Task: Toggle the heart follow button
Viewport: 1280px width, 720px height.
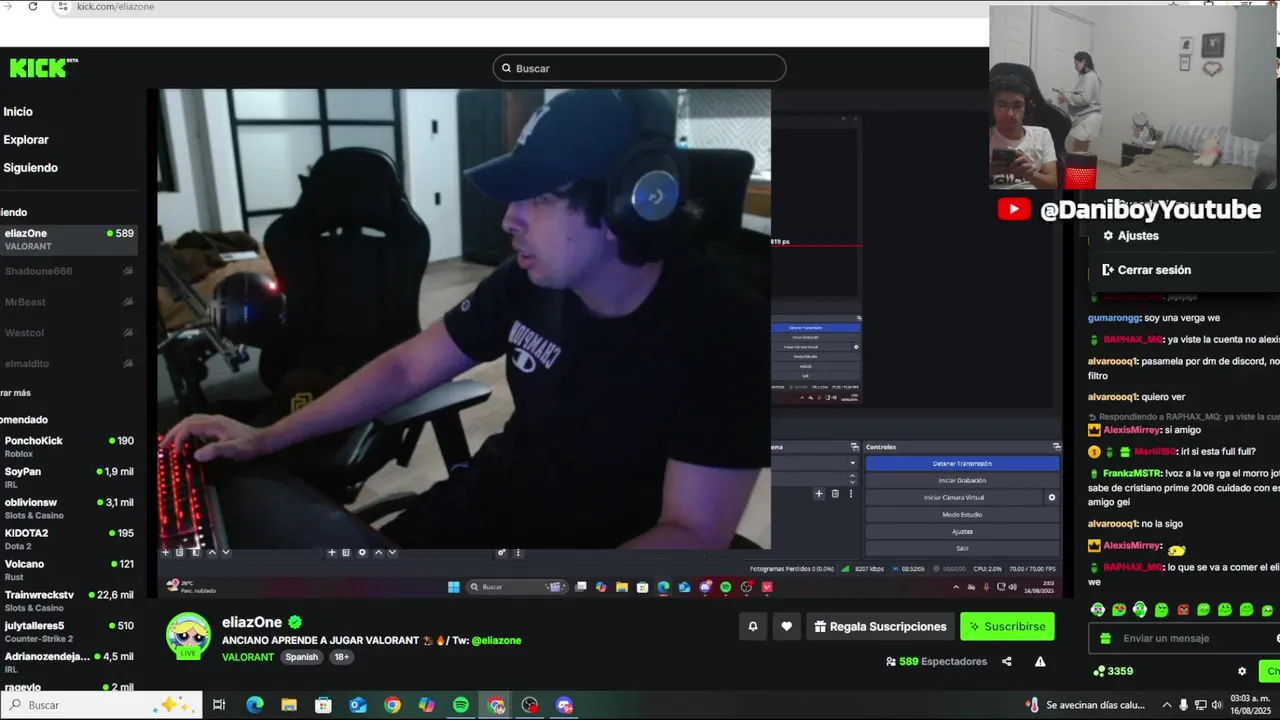Action: click(x=787, y=627)
